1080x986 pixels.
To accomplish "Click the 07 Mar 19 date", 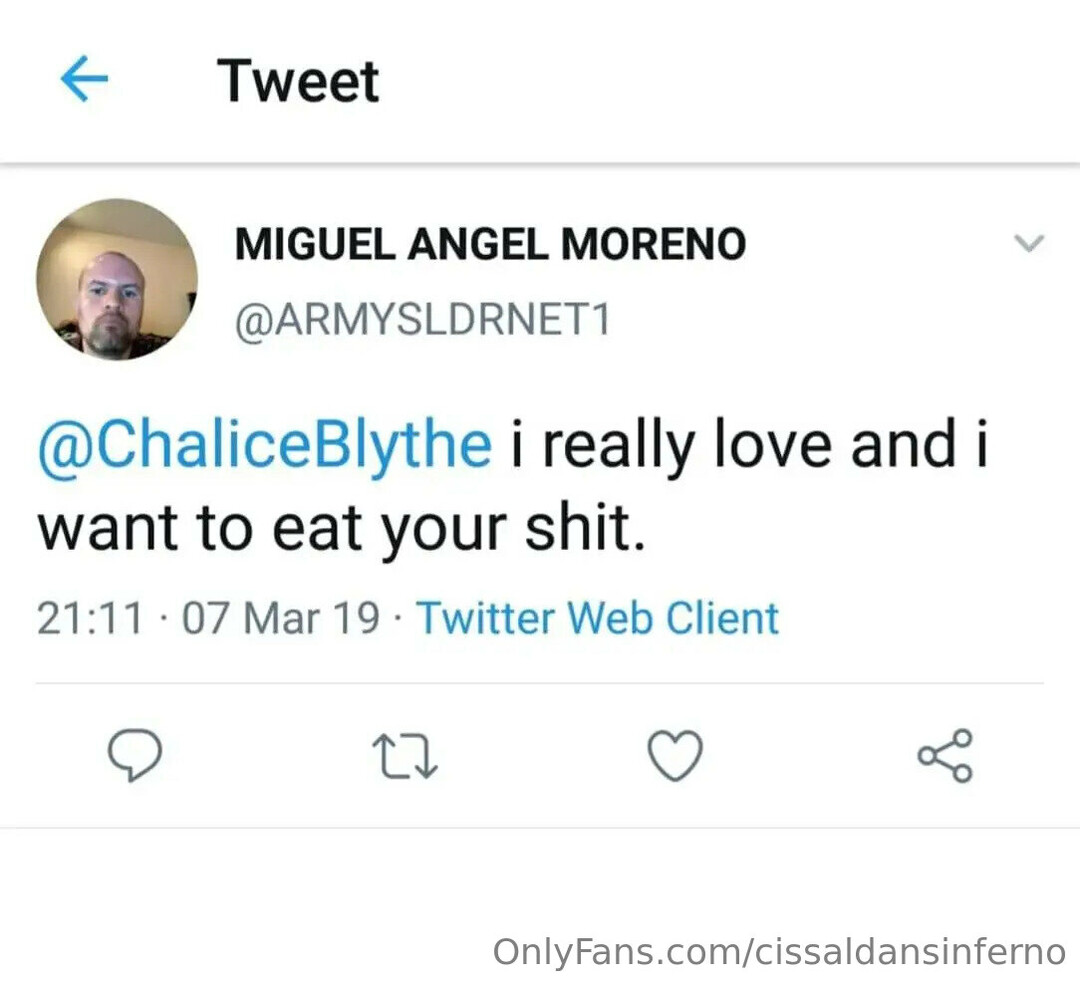I will click(282, 619).
